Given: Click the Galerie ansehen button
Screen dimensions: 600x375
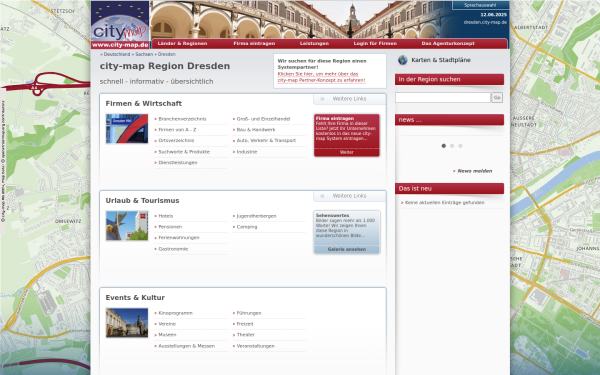Looking at the screenshot, I should click(x=347, y=249).
